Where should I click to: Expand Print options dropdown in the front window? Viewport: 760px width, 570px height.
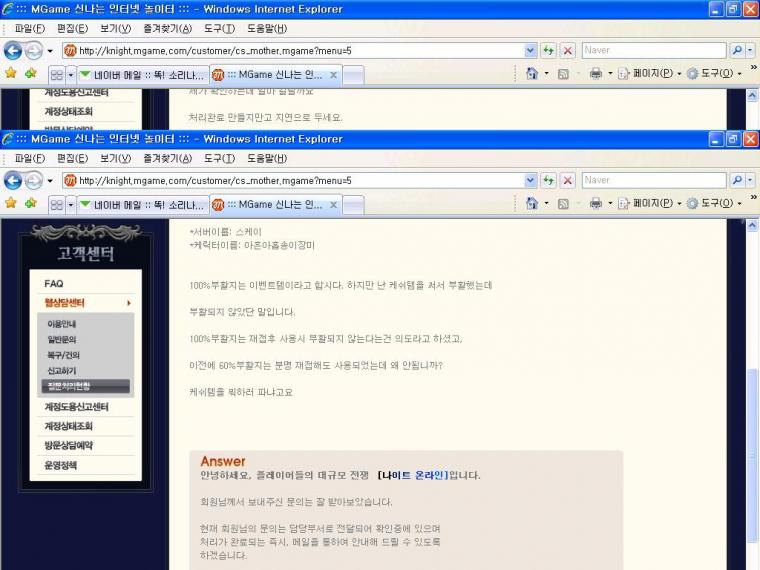pyautogui.click(x=610, y=203)
